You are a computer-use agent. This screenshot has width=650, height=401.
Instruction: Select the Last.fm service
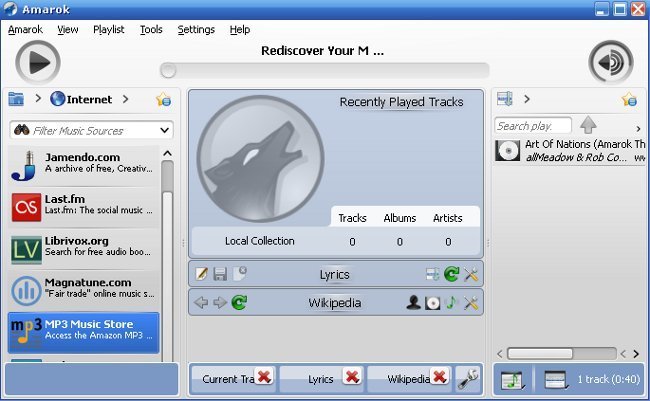(x=83, y=207)
